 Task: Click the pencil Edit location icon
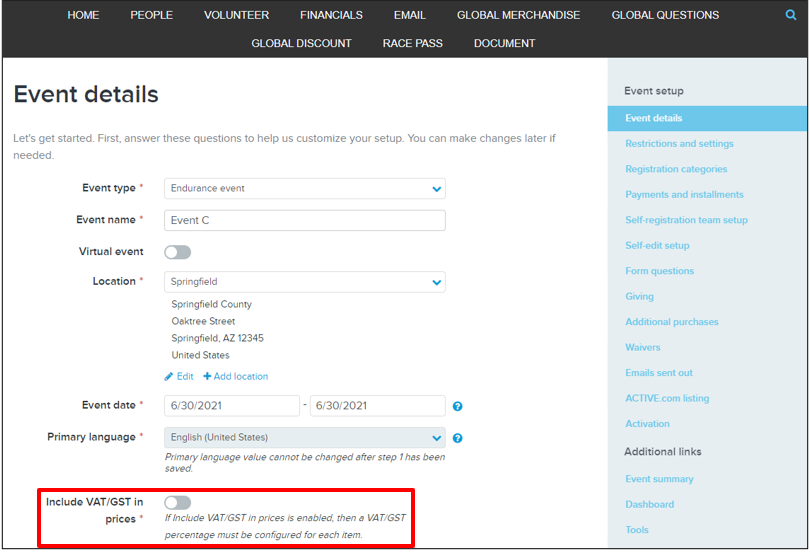coord(169,377)
